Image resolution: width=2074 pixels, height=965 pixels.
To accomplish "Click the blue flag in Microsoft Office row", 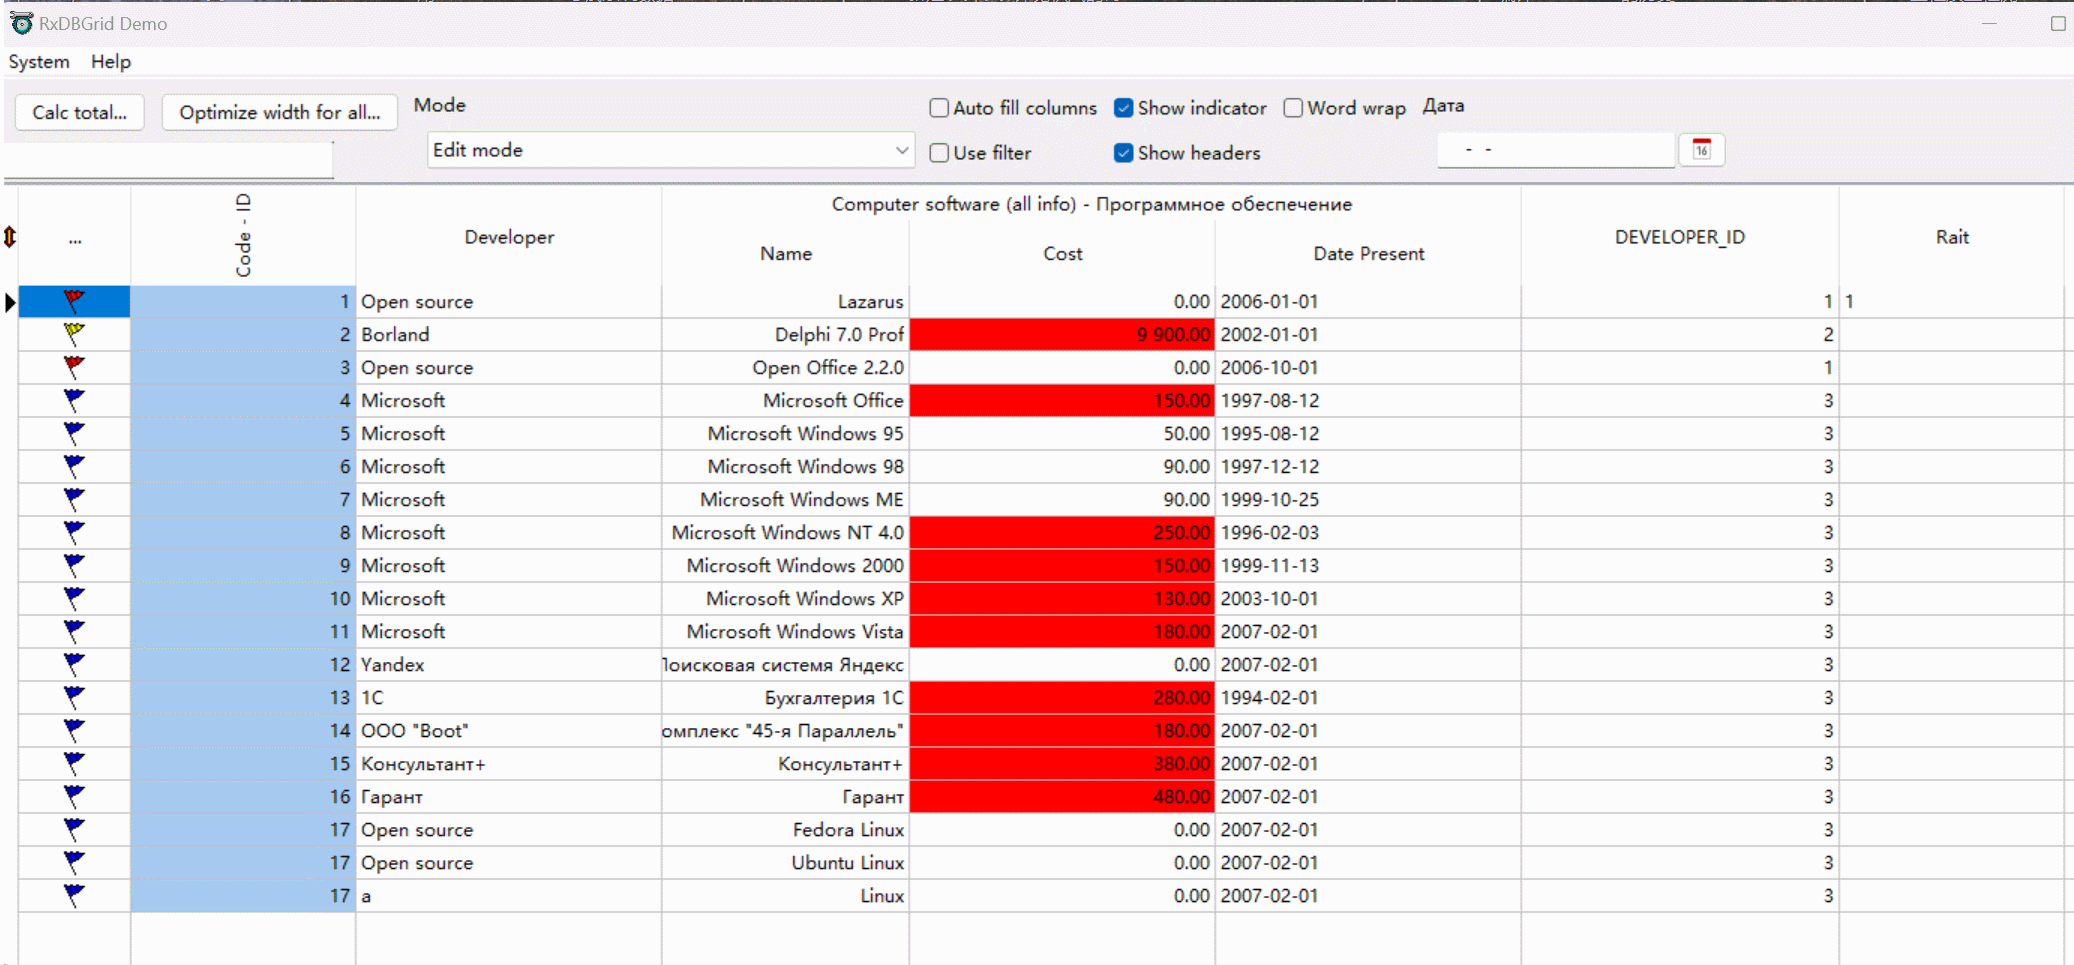I will point(74,399).
